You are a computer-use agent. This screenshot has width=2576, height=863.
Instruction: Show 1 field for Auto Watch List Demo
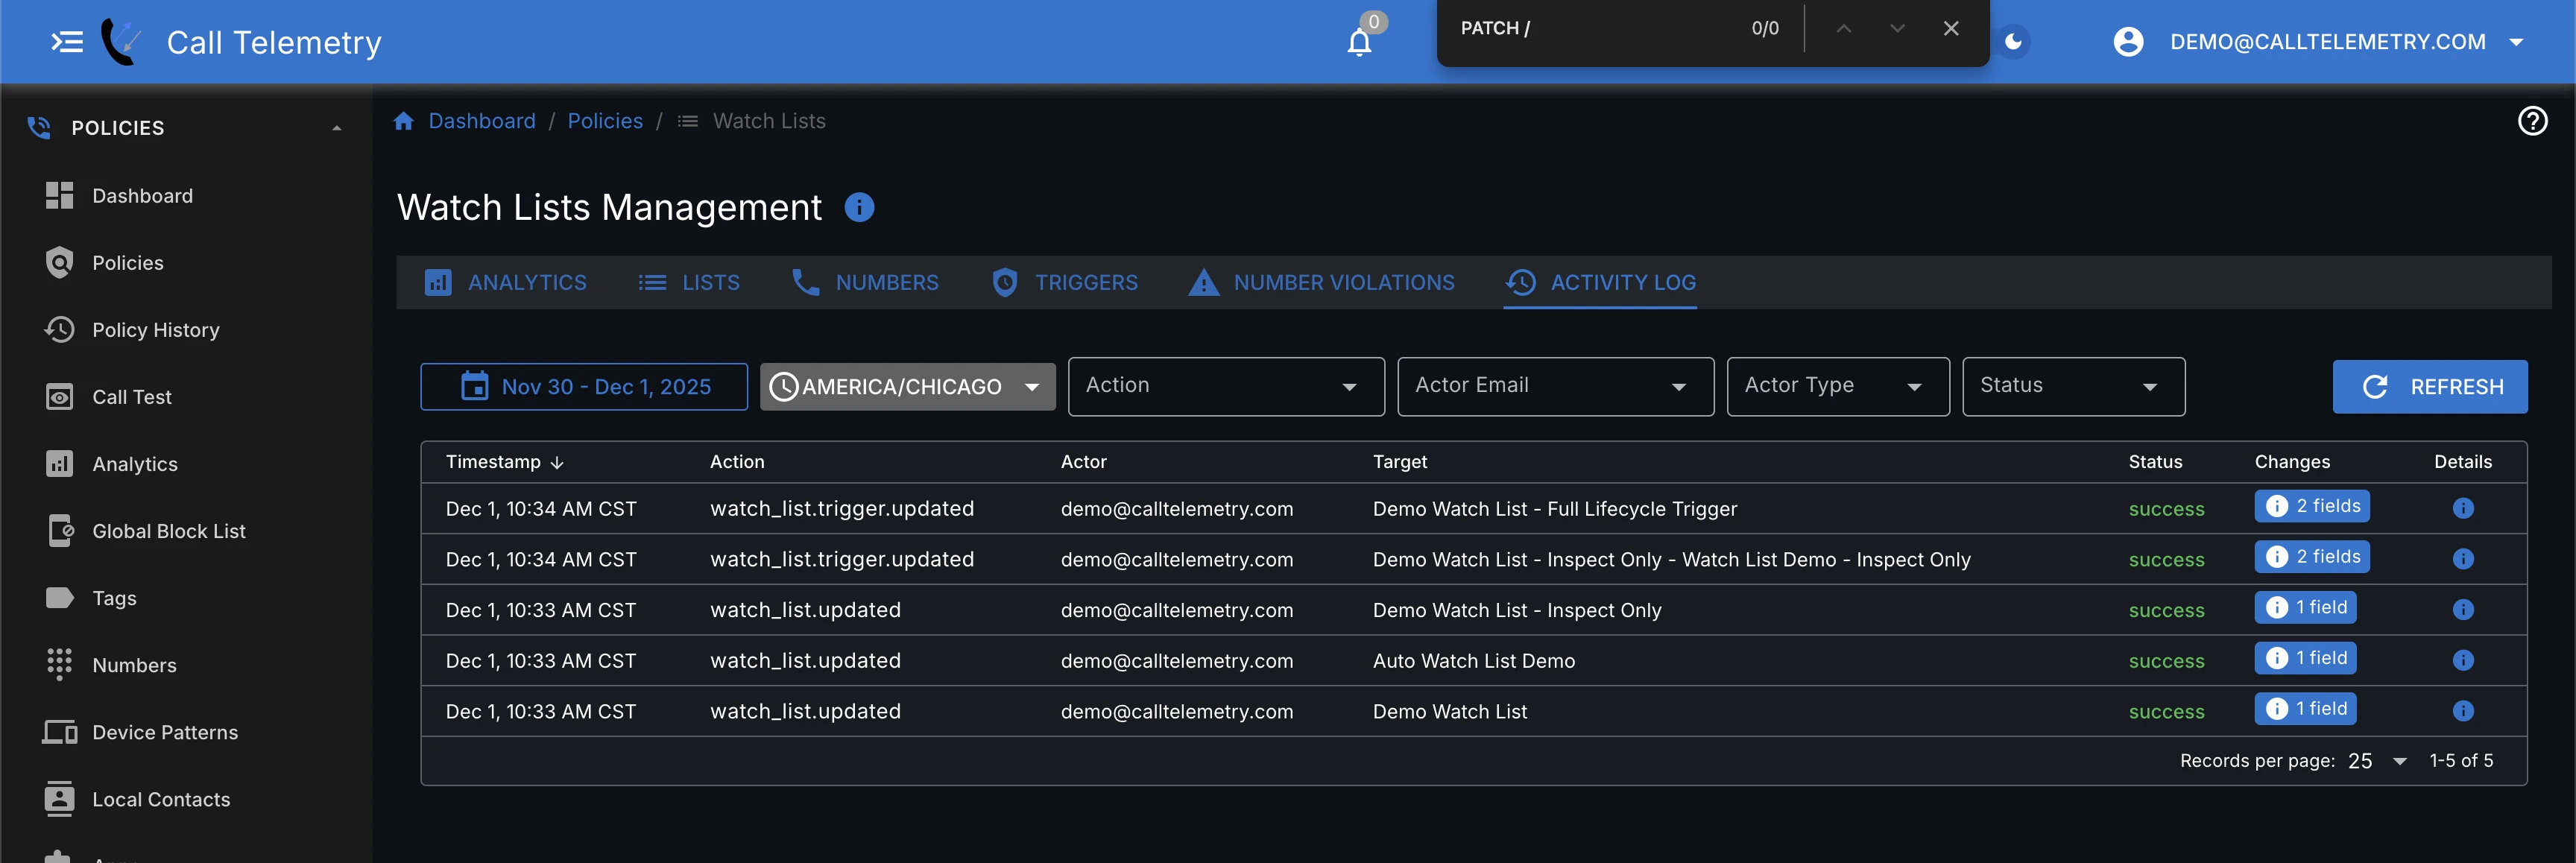pyautogui.click(x=2305, y=658)
